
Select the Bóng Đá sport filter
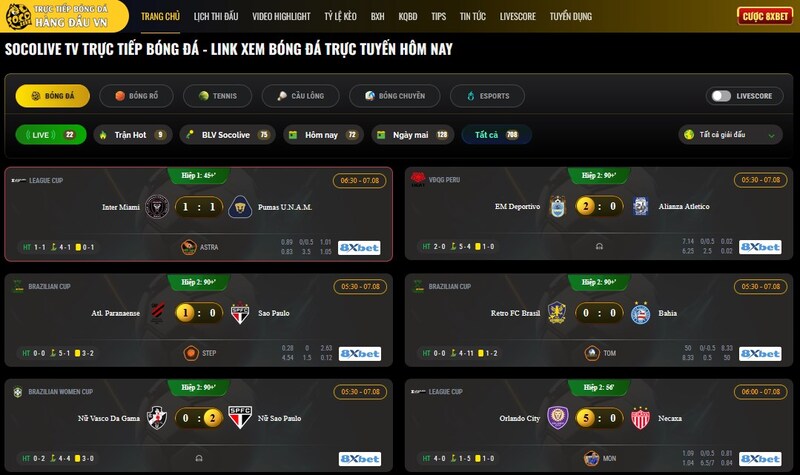pyautogui.click(x=53, y=96)
